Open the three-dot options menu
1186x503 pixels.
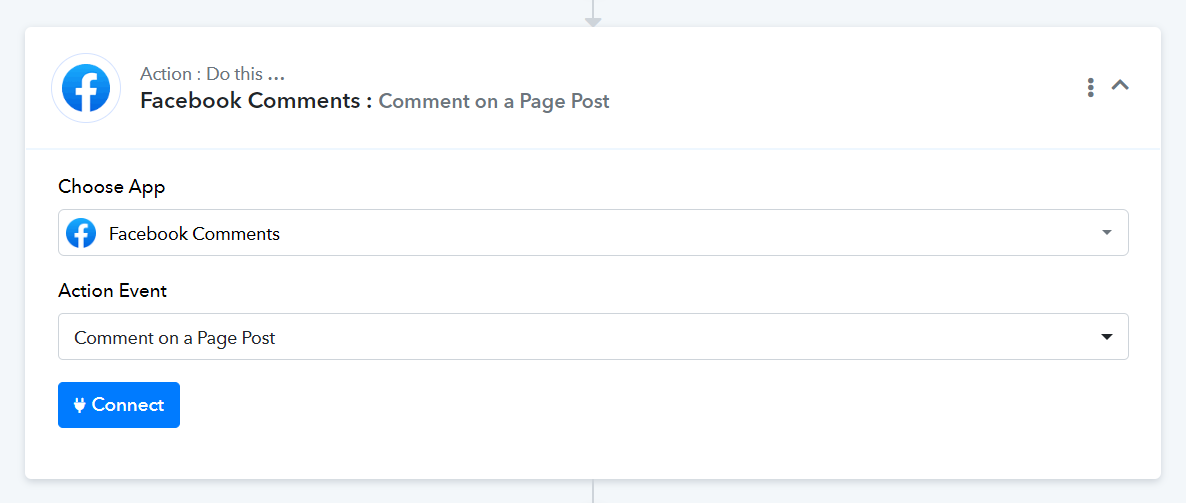point(1090,88)
